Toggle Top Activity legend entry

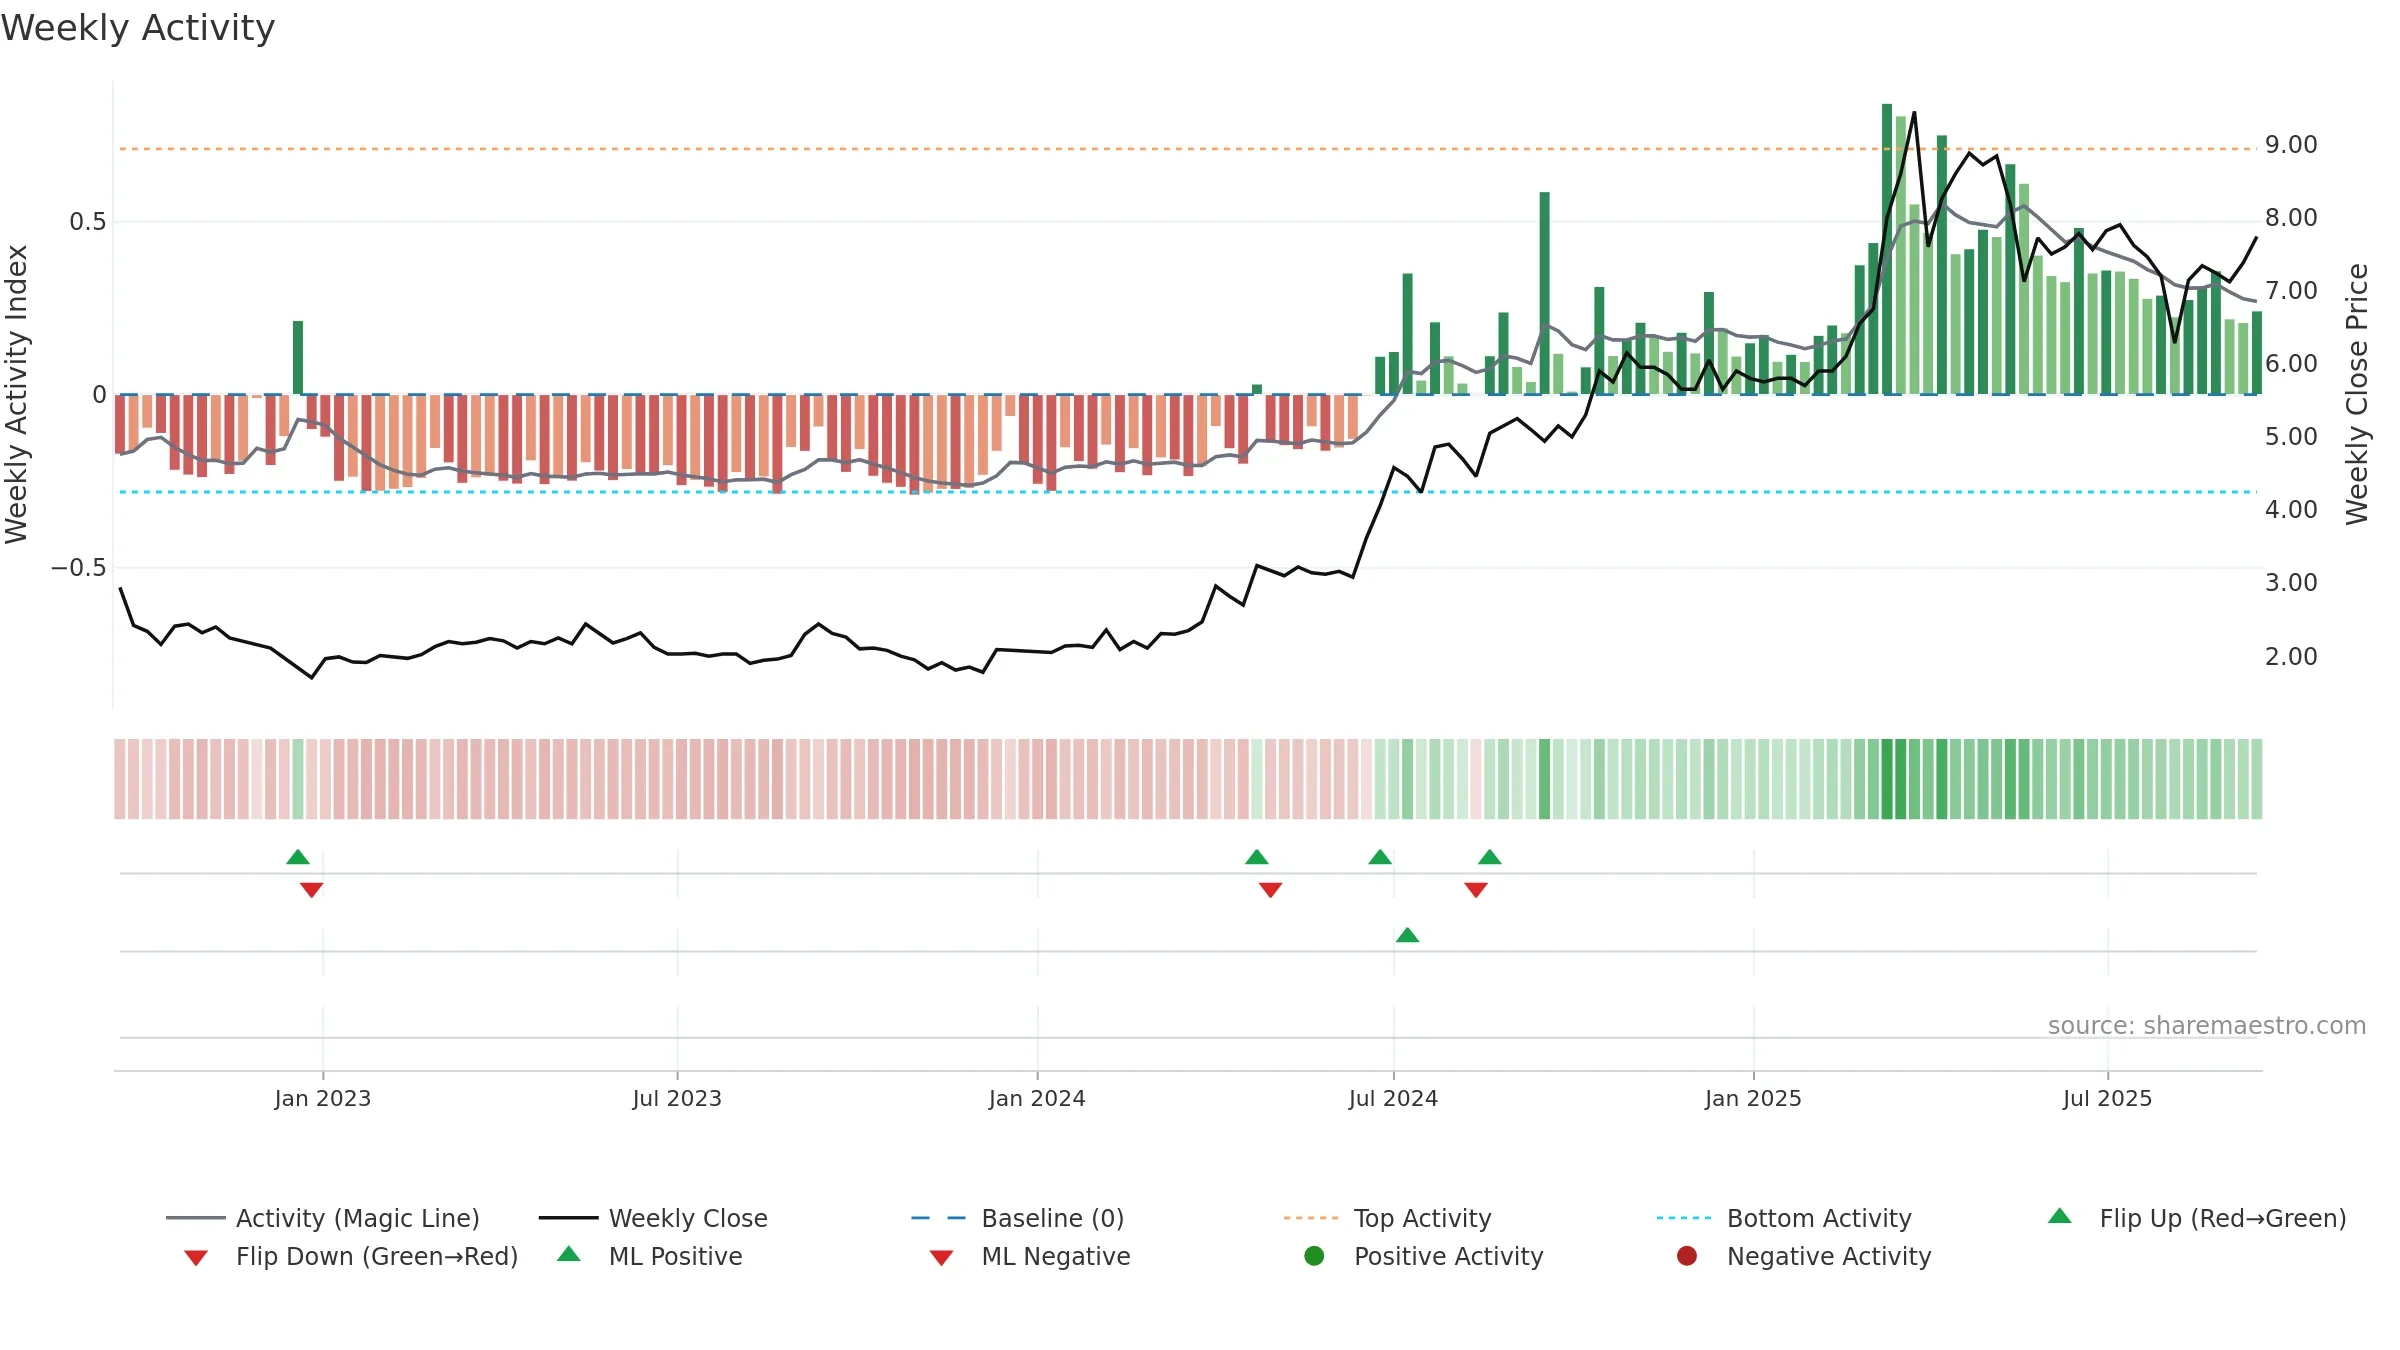(1387, 1218)
